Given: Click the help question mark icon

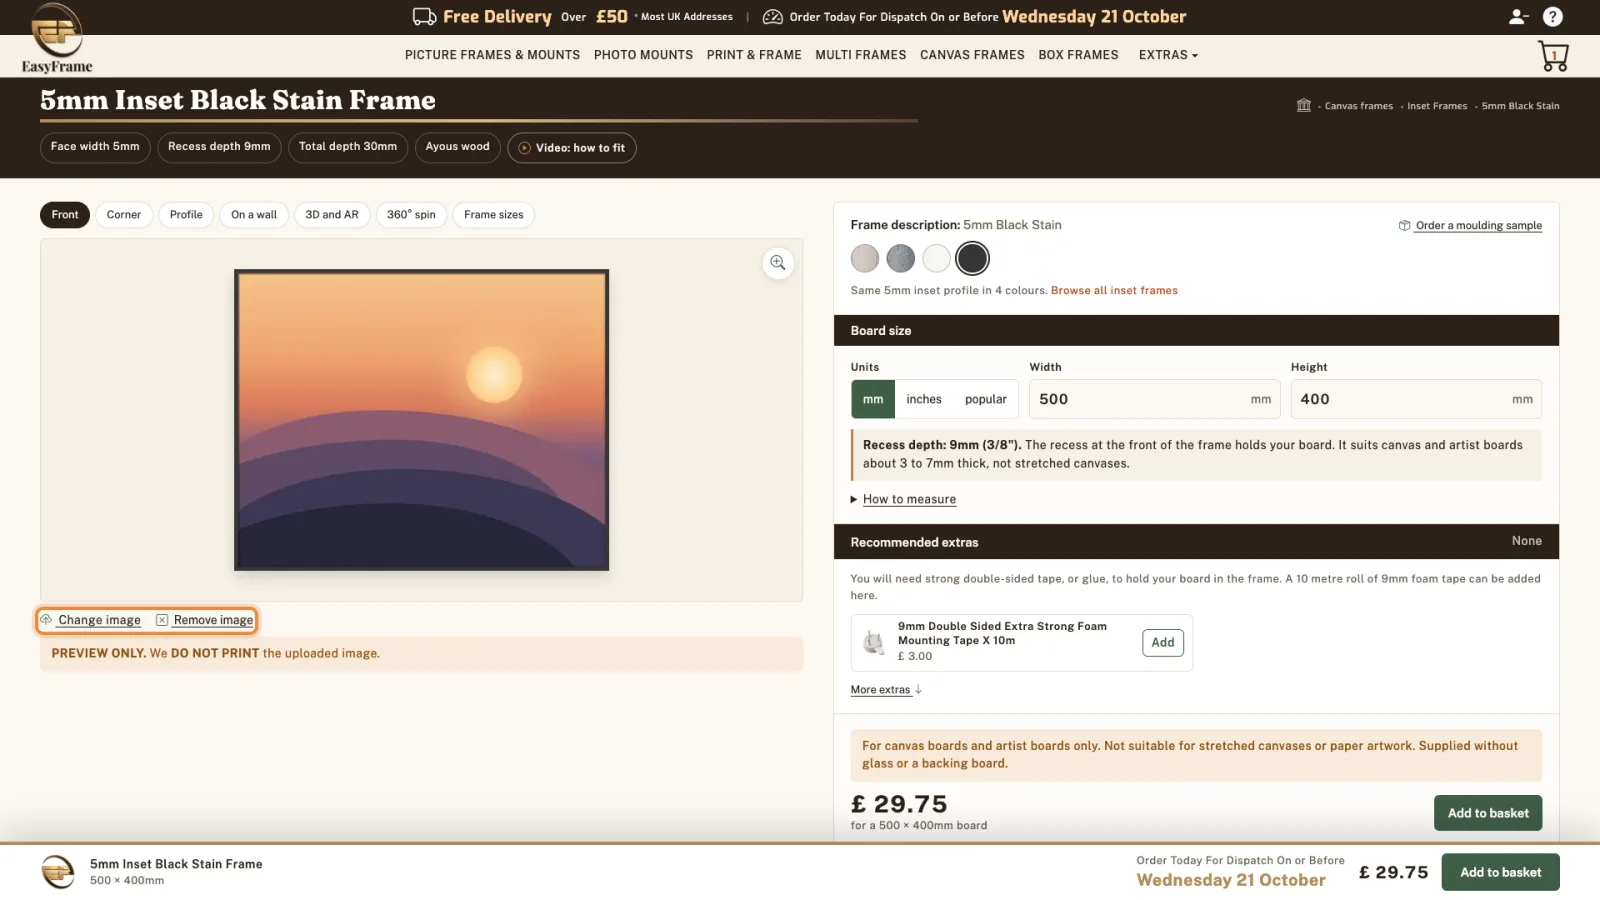Looking at the screenshot, I should [x=1552, y=16].
